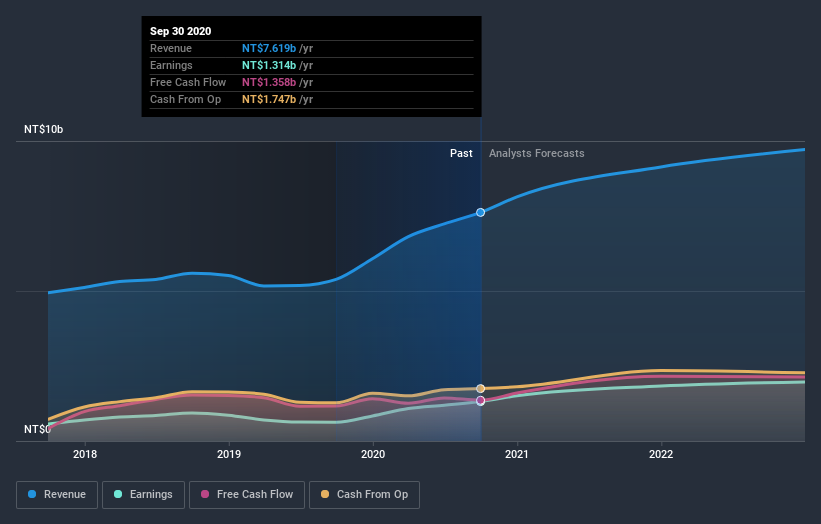821x524 pixels.
Task: Click the NT$10b y-axis label
Action: pyautogui.click(x=43, y=129)
